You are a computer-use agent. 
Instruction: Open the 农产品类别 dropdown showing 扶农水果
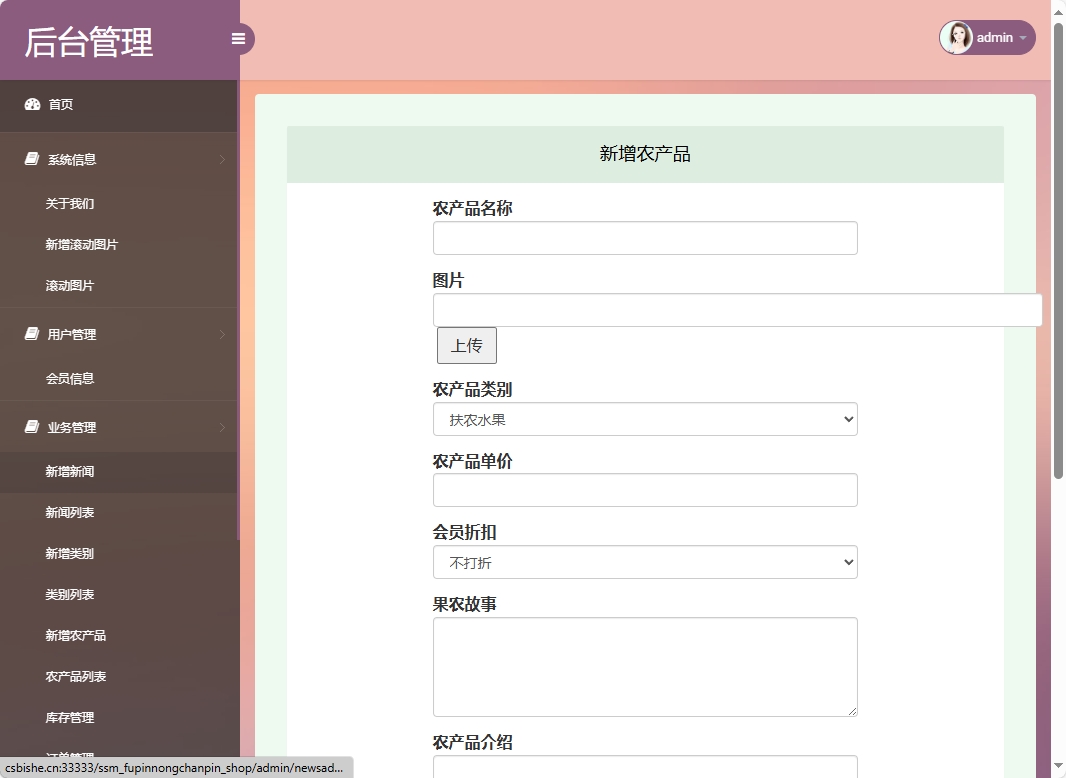(x=645, y=419)
